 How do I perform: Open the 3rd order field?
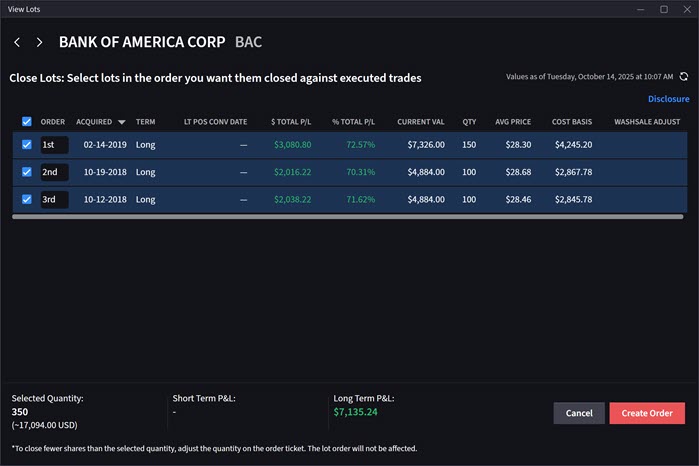click(x=54, y=199)
